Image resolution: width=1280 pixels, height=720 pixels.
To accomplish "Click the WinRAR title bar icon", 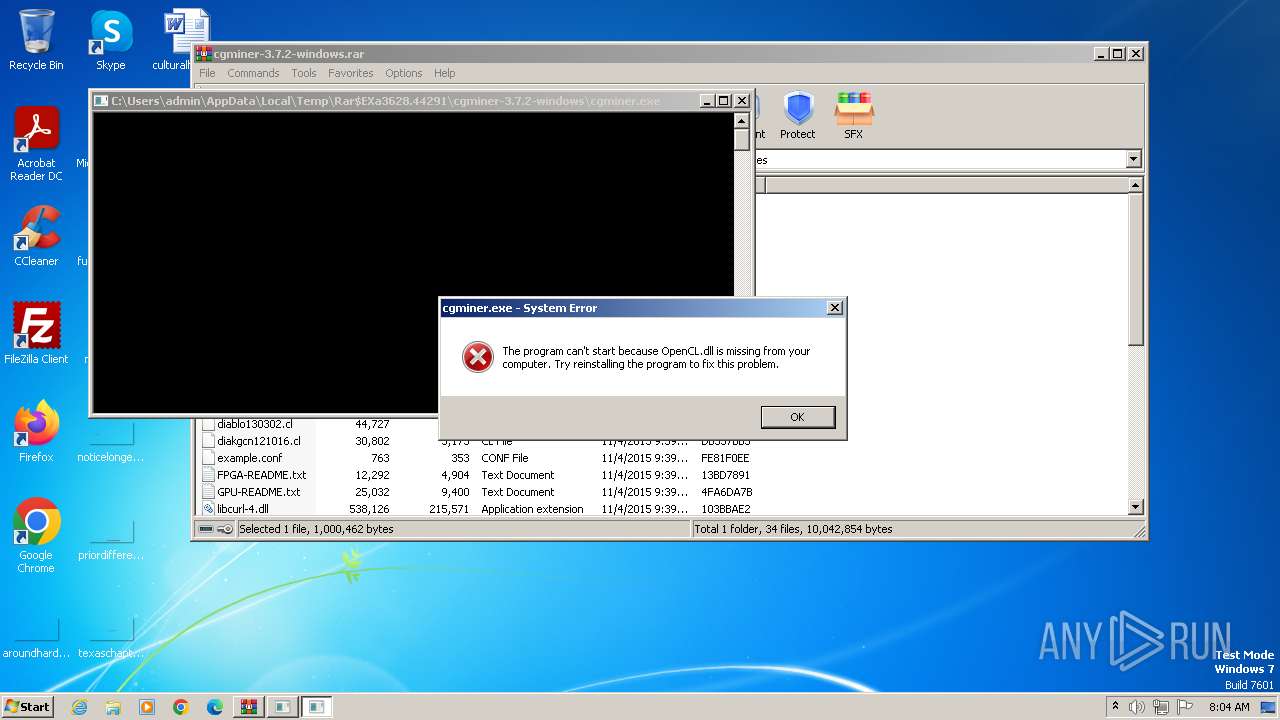I will pyautogui.click(x=204, y=54).
